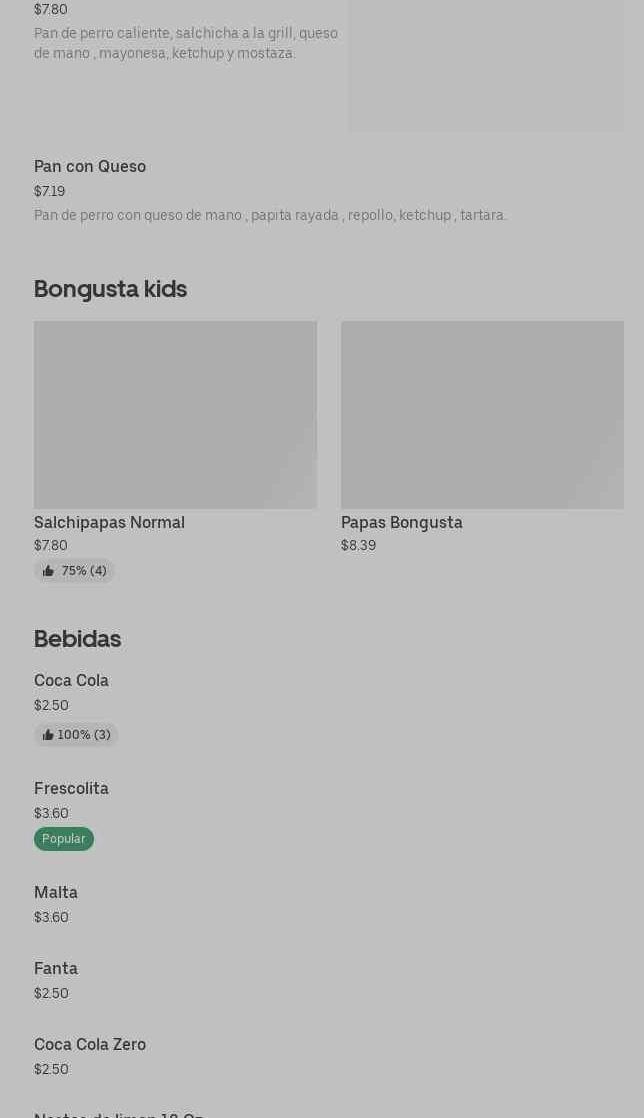This screenshot has width=644, height=1118.
Task: Choose the Papas Bongusta item name
Action: click(402, 522)
